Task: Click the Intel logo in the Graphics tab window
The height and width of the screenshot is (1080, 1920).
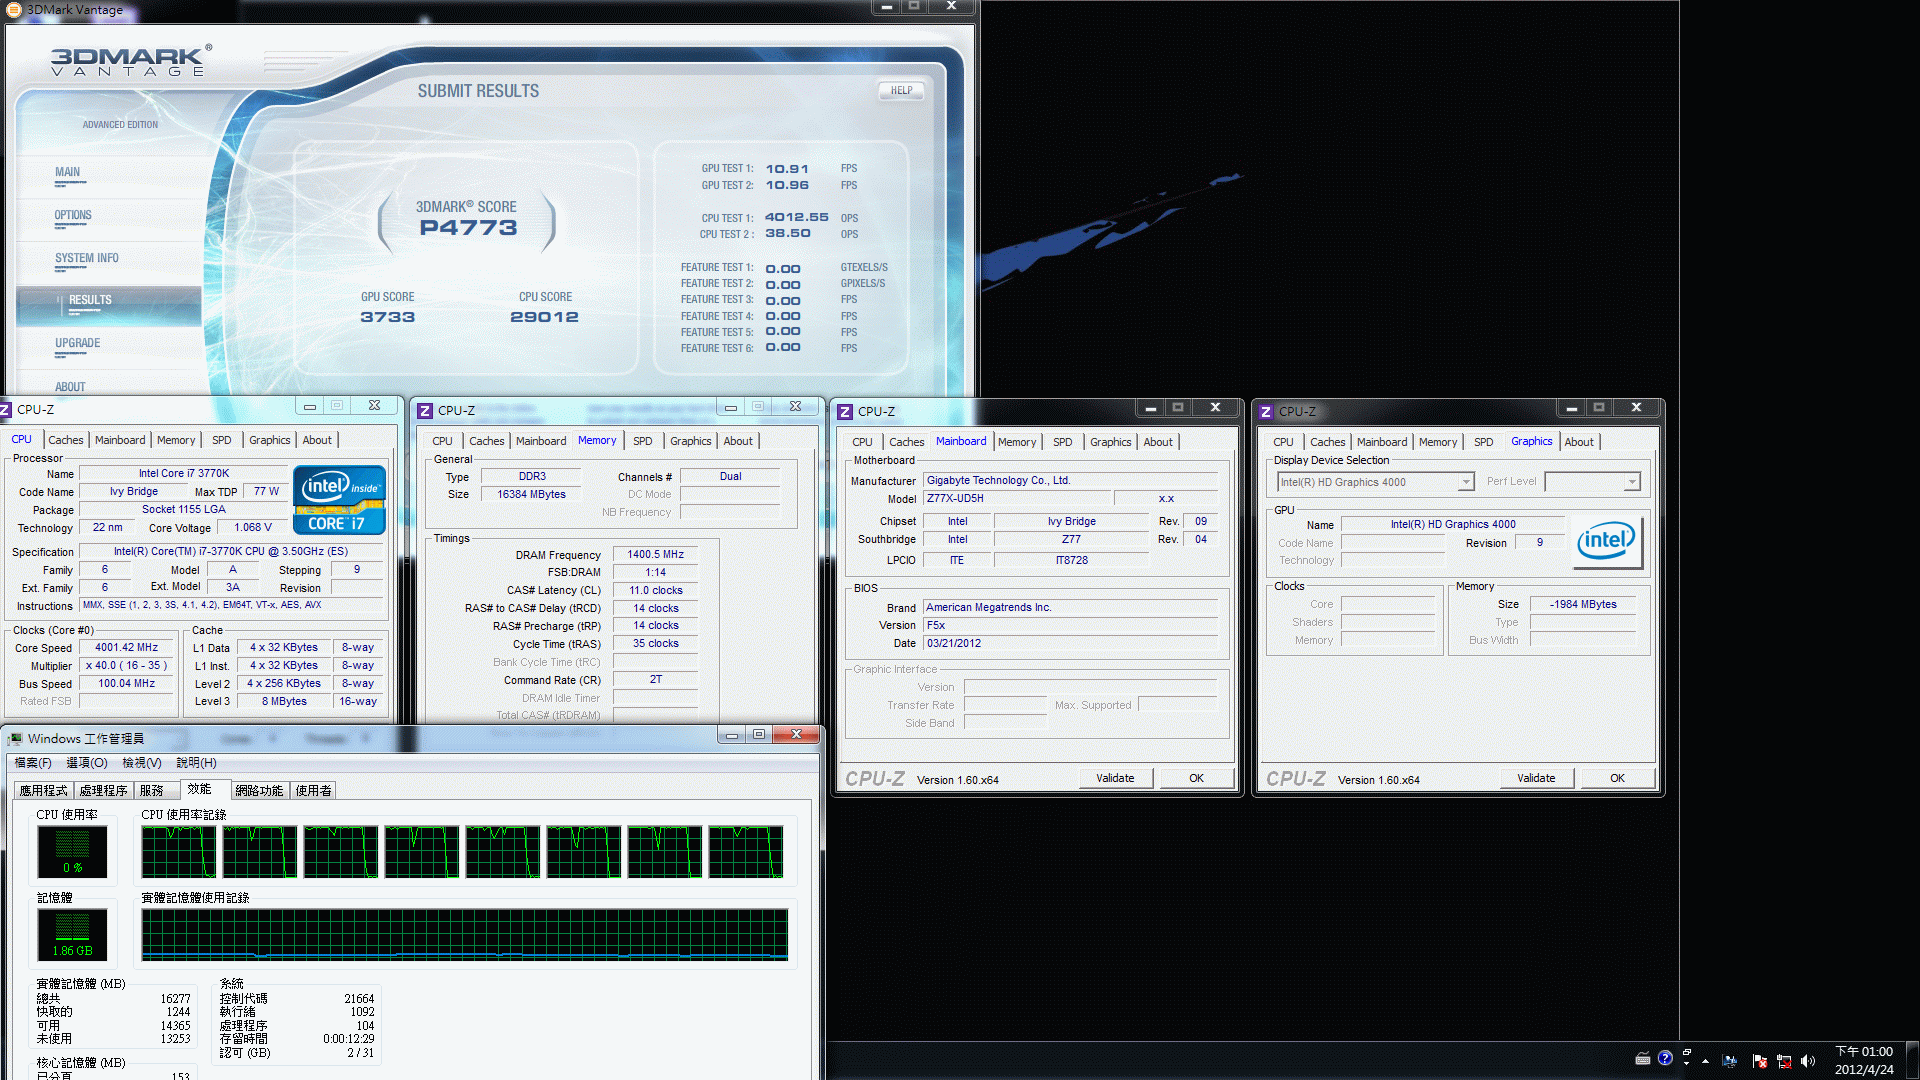Action: (1606, 541)
